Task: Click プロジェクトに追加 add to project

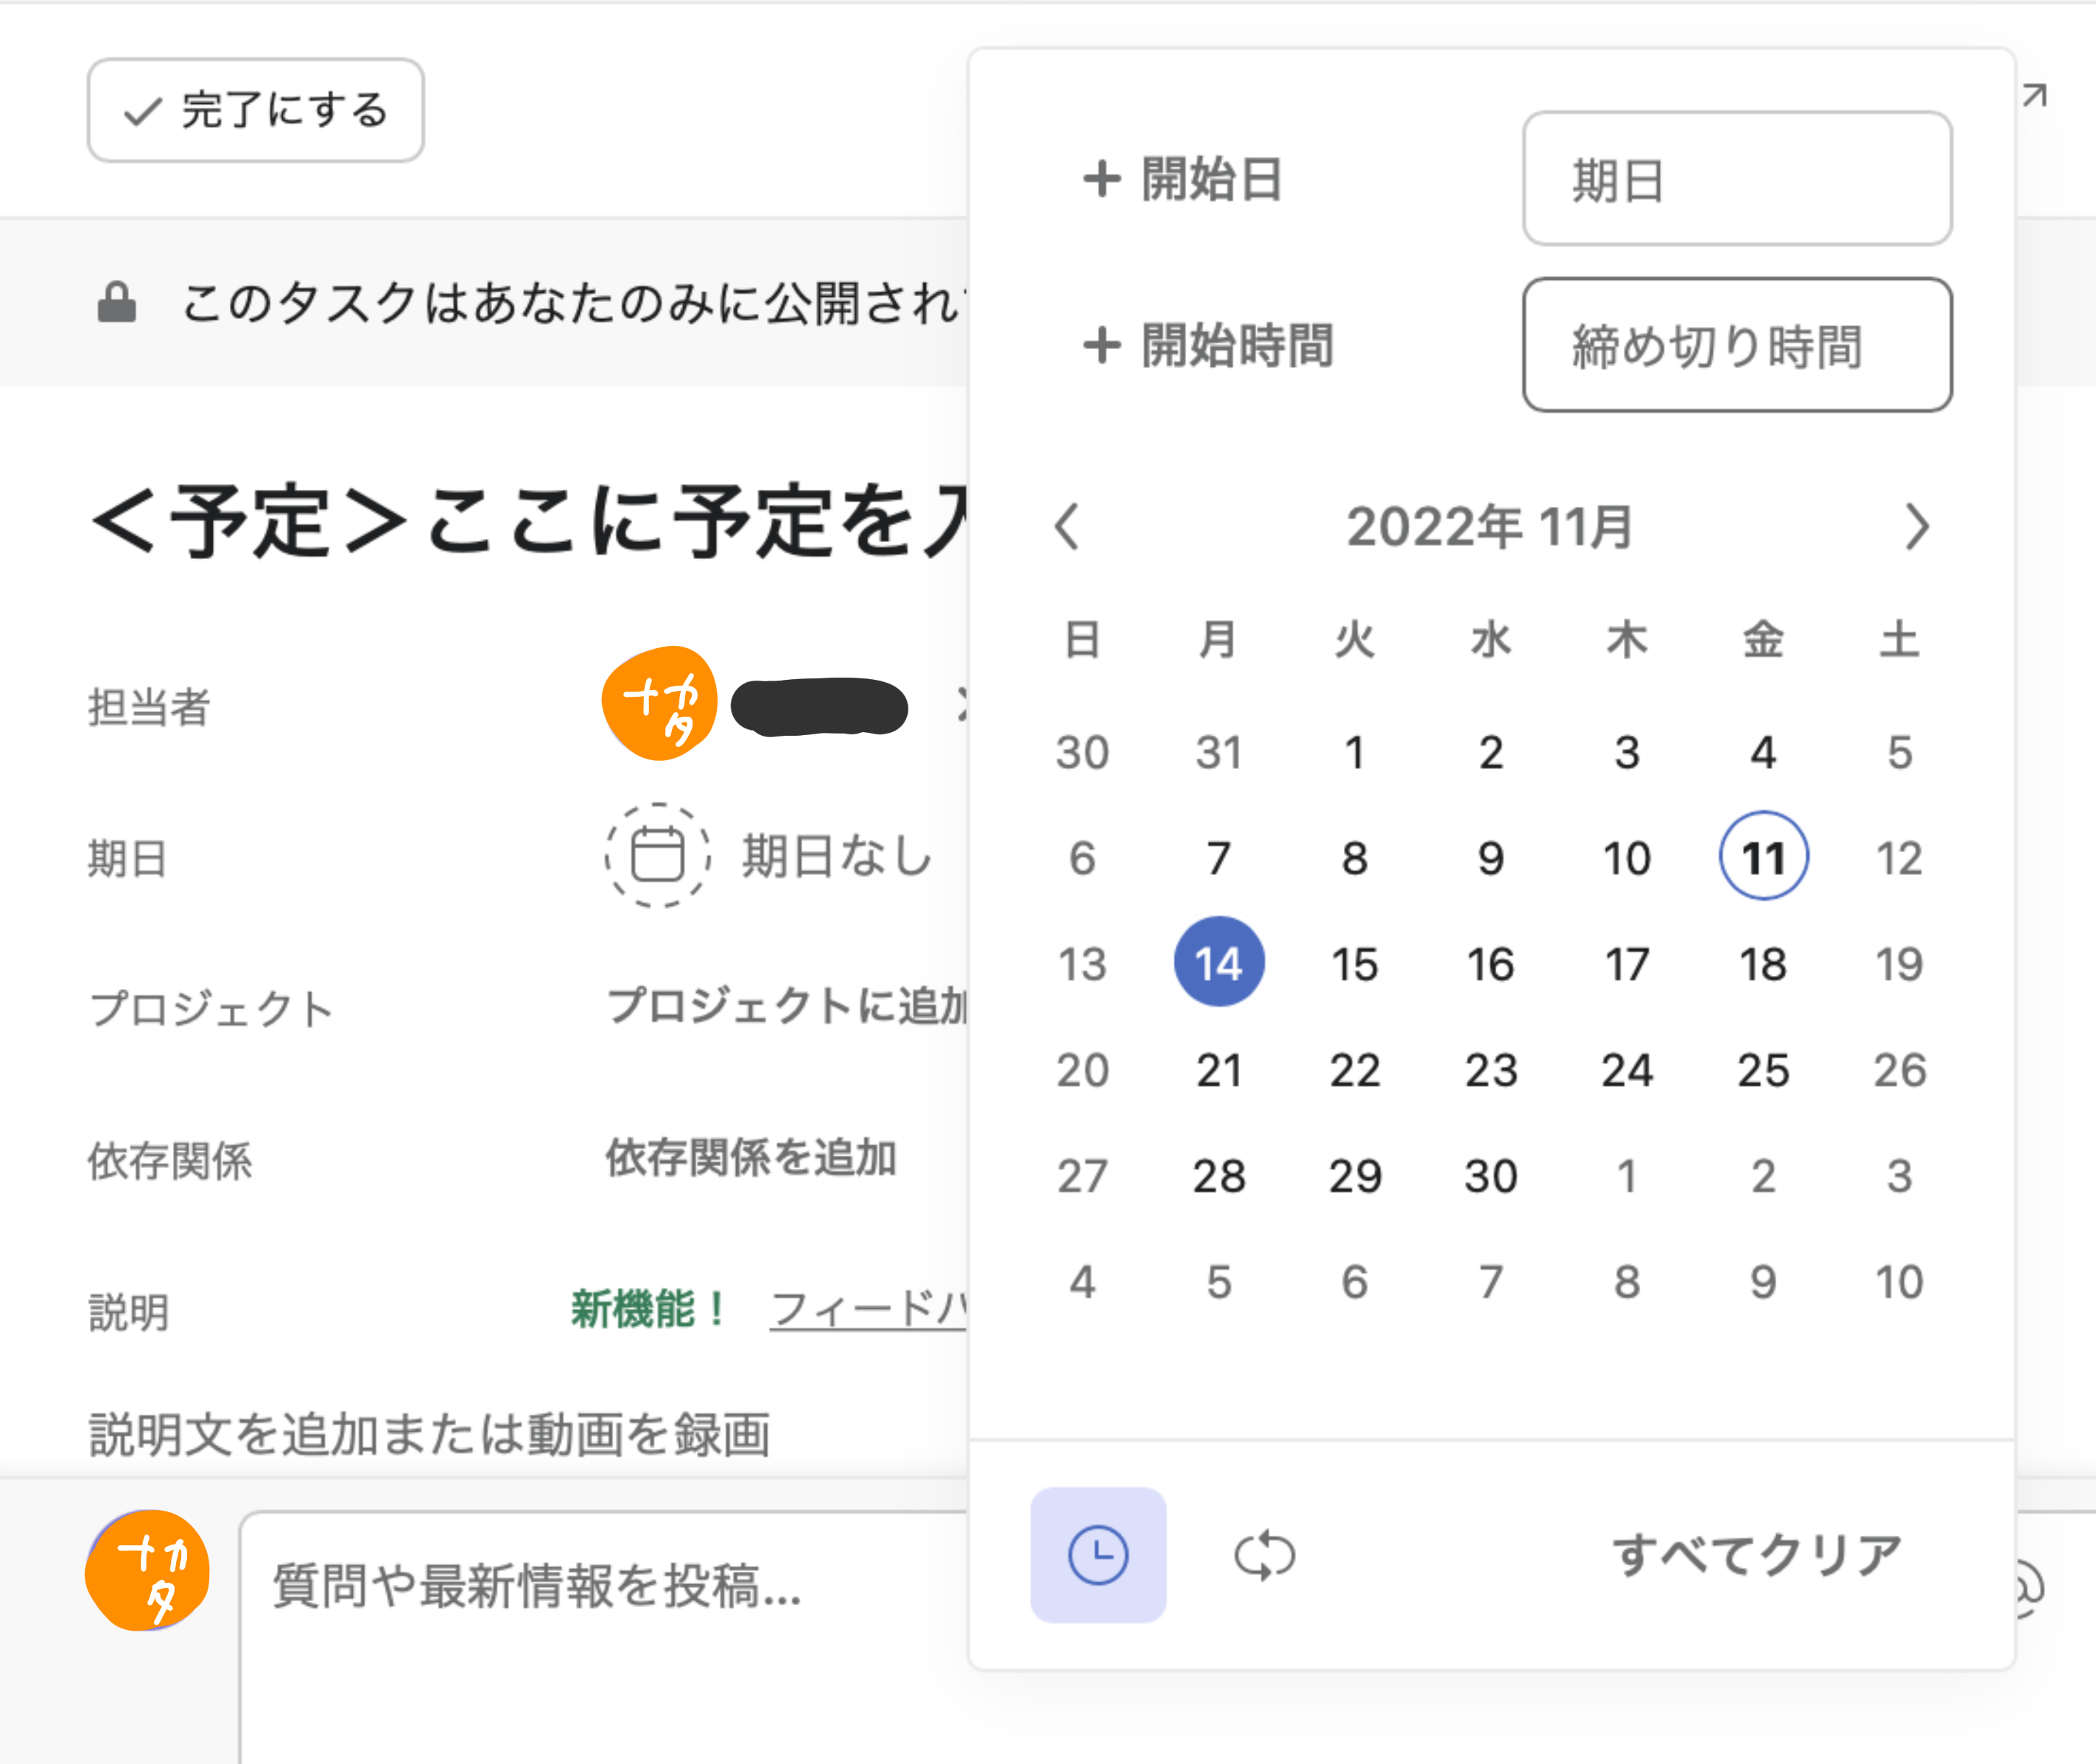Action: click(x=786, y=1006)
